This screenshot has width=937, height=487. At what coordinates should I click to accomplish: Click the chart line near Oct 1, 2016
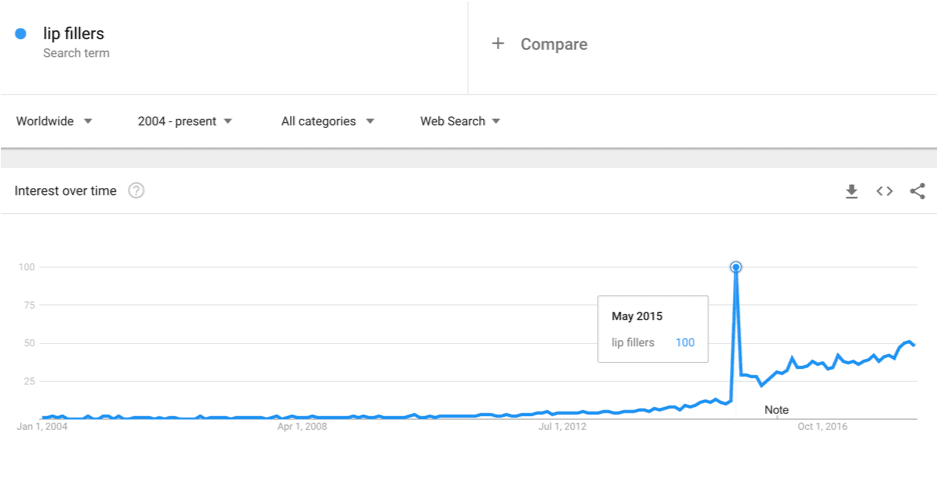[x=822, y=364]
